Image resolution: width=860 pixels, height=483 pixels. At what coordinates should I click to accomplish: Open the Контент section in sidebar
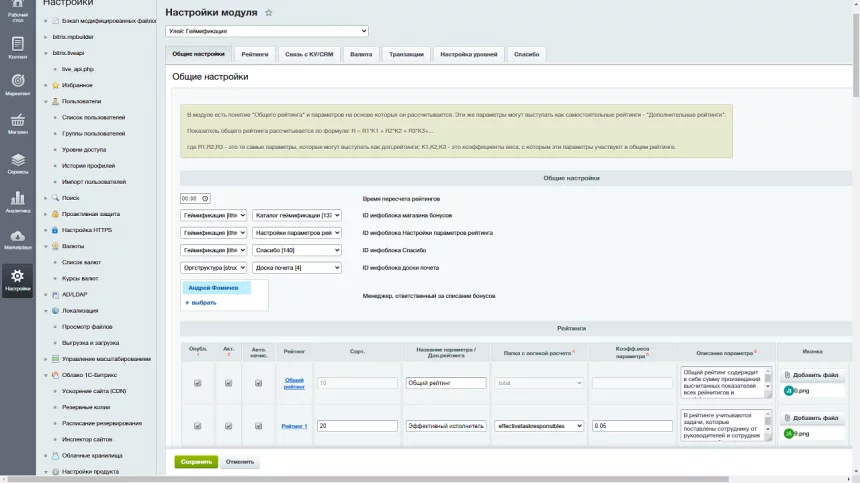(18, 48)
